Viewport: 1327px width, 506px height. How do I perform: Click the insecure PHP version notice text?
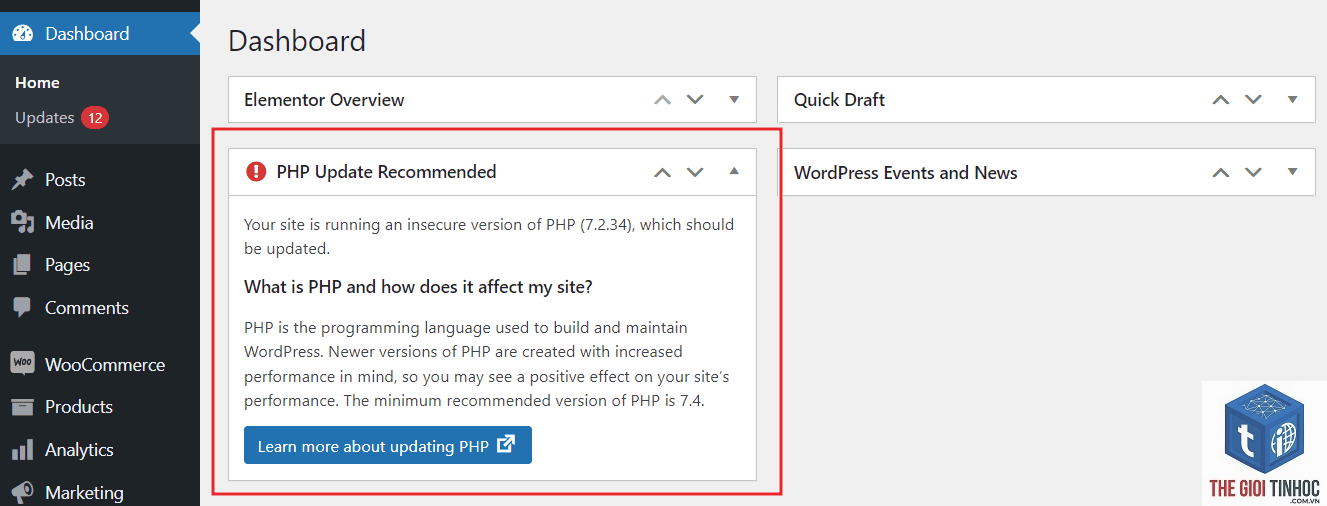coord(489,236)
